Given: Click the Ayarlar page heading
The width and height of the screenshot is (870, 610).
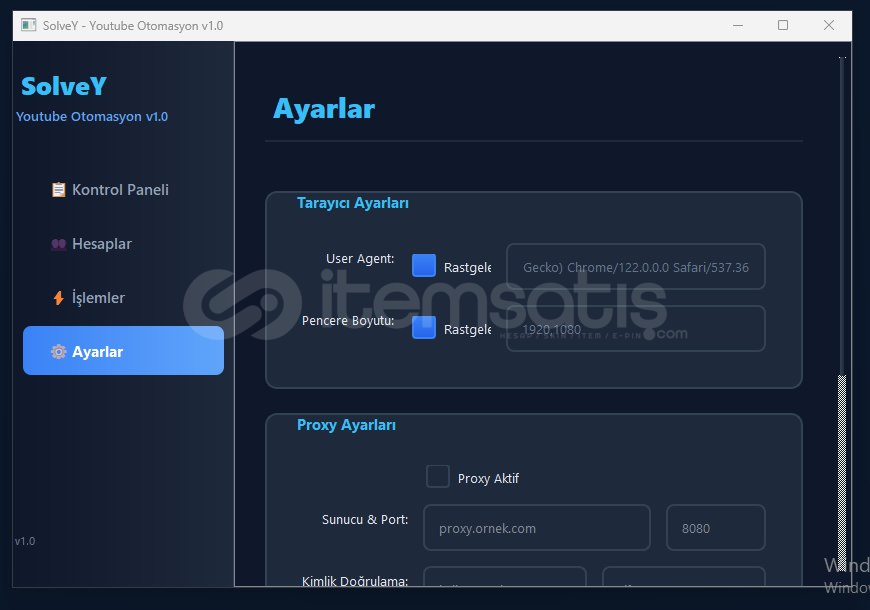Looking at the screenshot, I should (324, 109).
